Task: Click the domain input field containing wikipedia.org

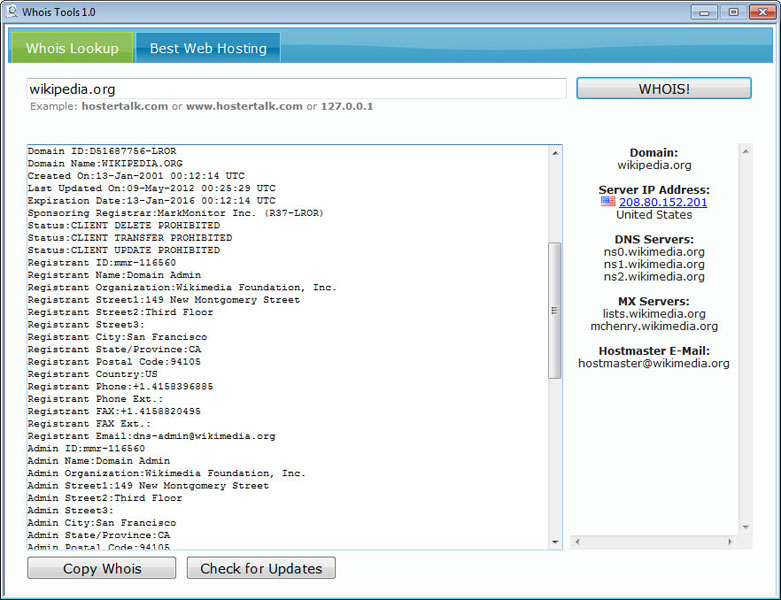Action: click(x=296, y=89)
